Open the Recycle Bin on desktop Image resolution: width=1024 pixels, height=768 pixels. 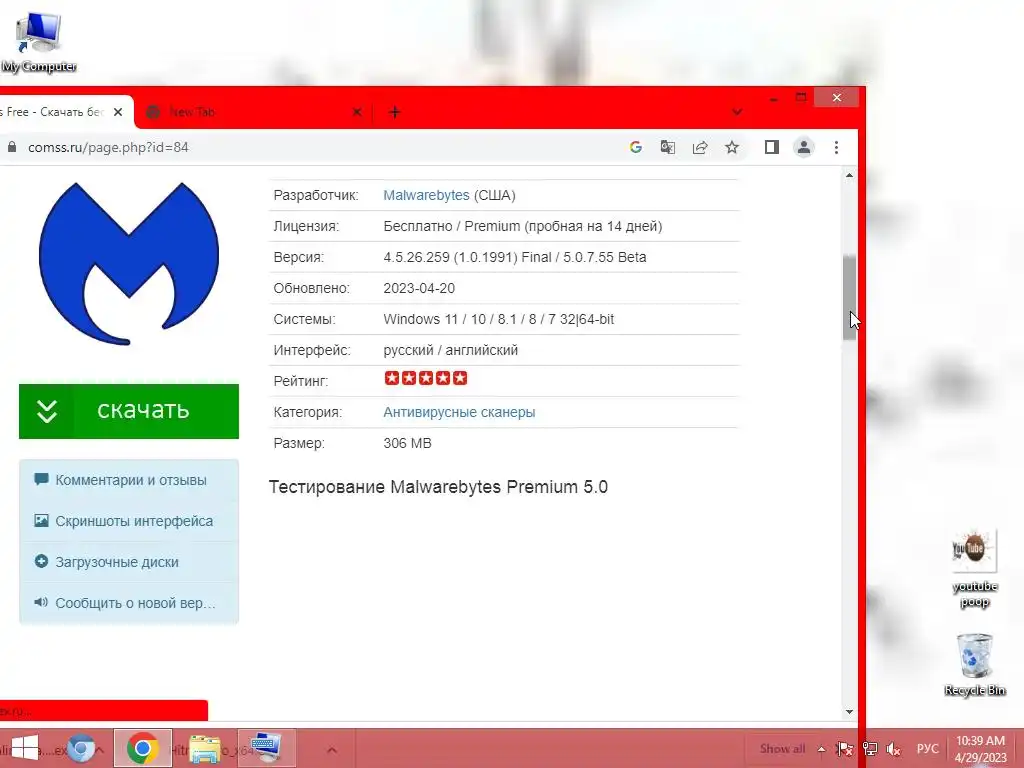pyautogui.click(x=974, y=665)
